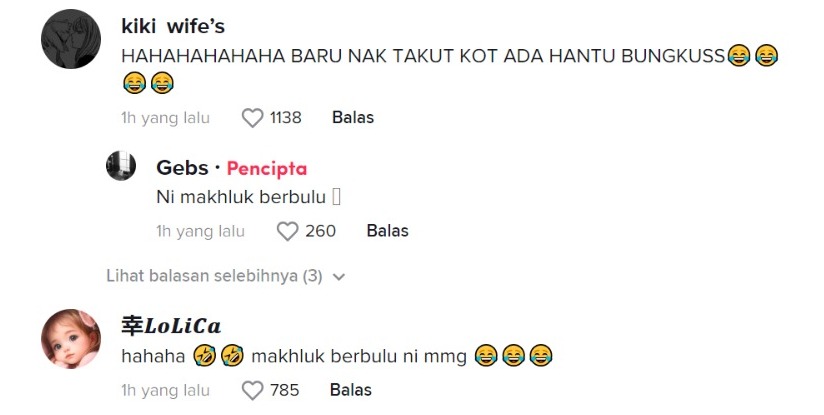The width and height of the screenshot is (824, 415).
Task: Click the '1h yang lalu' under Gebs' reply
Action: click(x=200, y=231)
